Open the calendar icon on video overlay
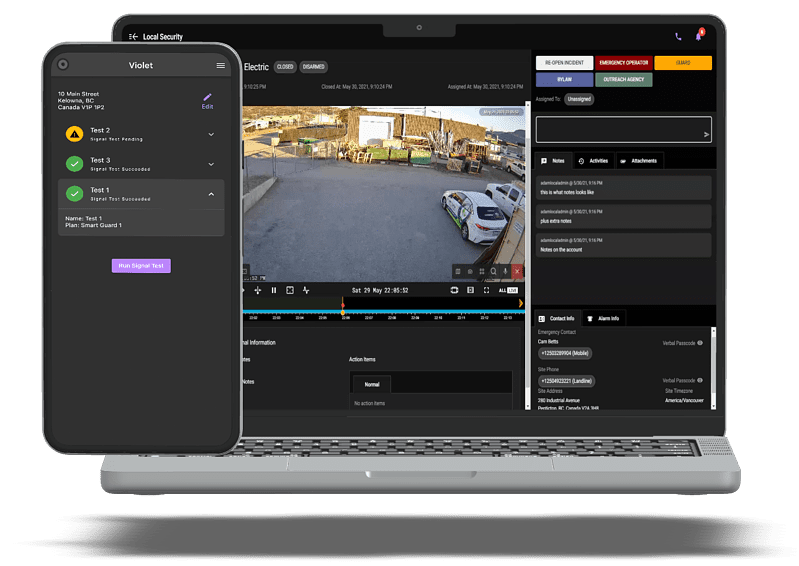 tap(458, 272)
